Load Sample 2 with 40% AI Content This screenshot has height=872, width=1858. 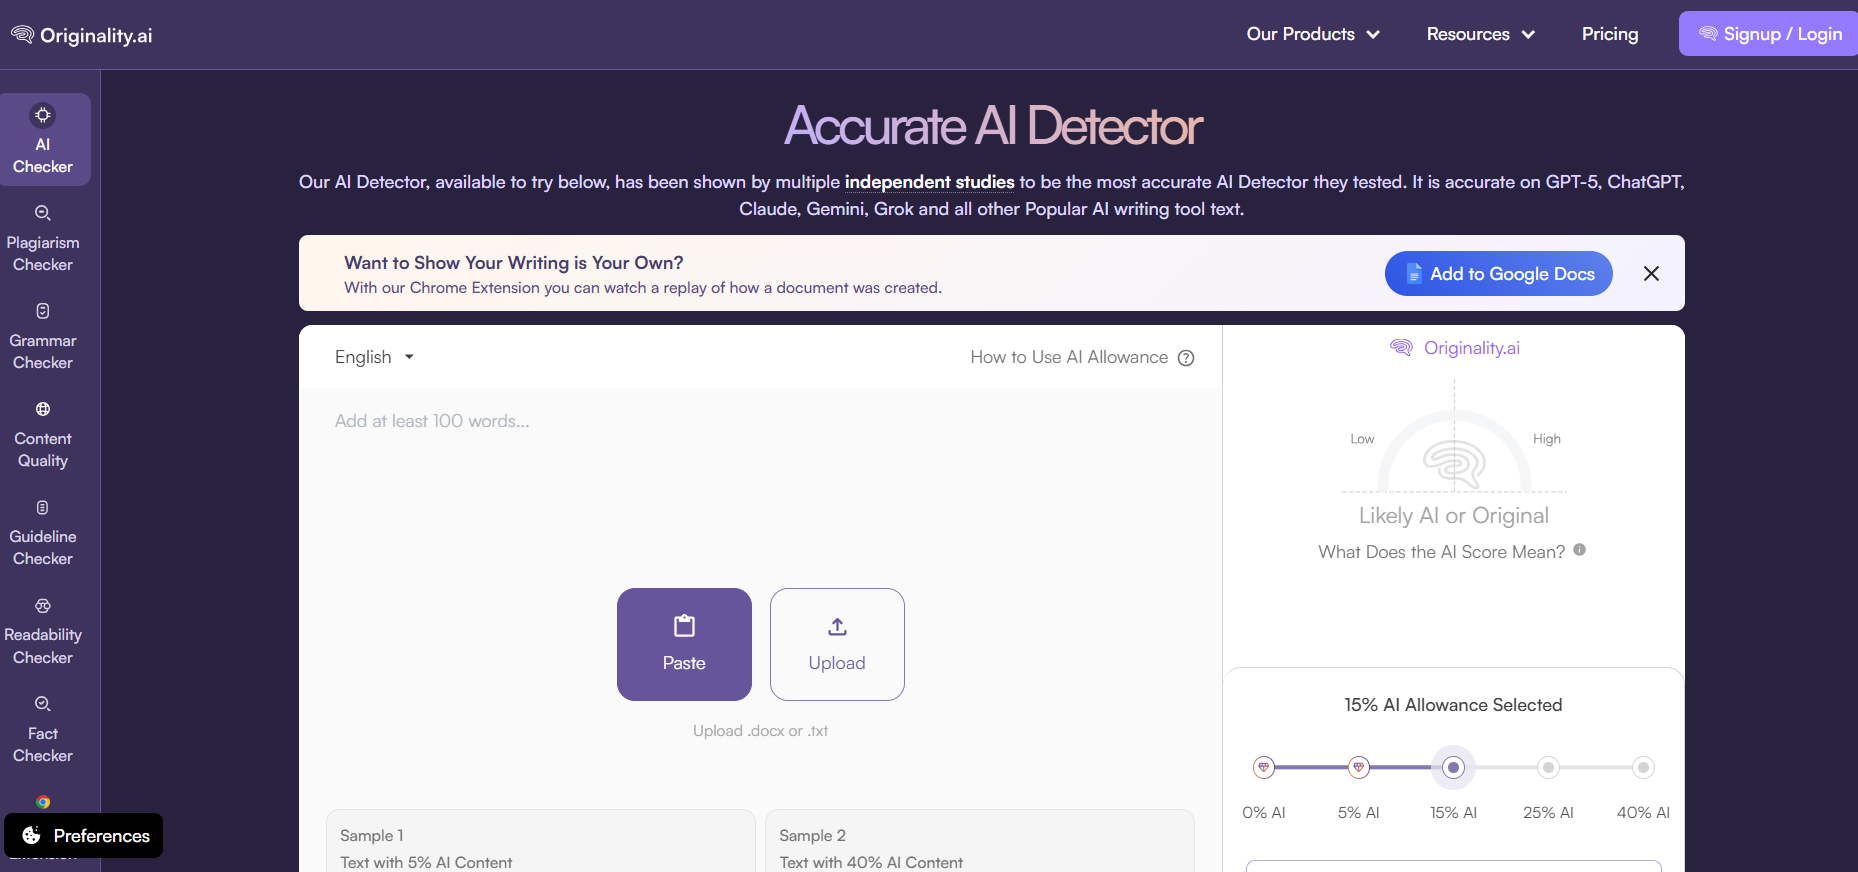point(979,841)
